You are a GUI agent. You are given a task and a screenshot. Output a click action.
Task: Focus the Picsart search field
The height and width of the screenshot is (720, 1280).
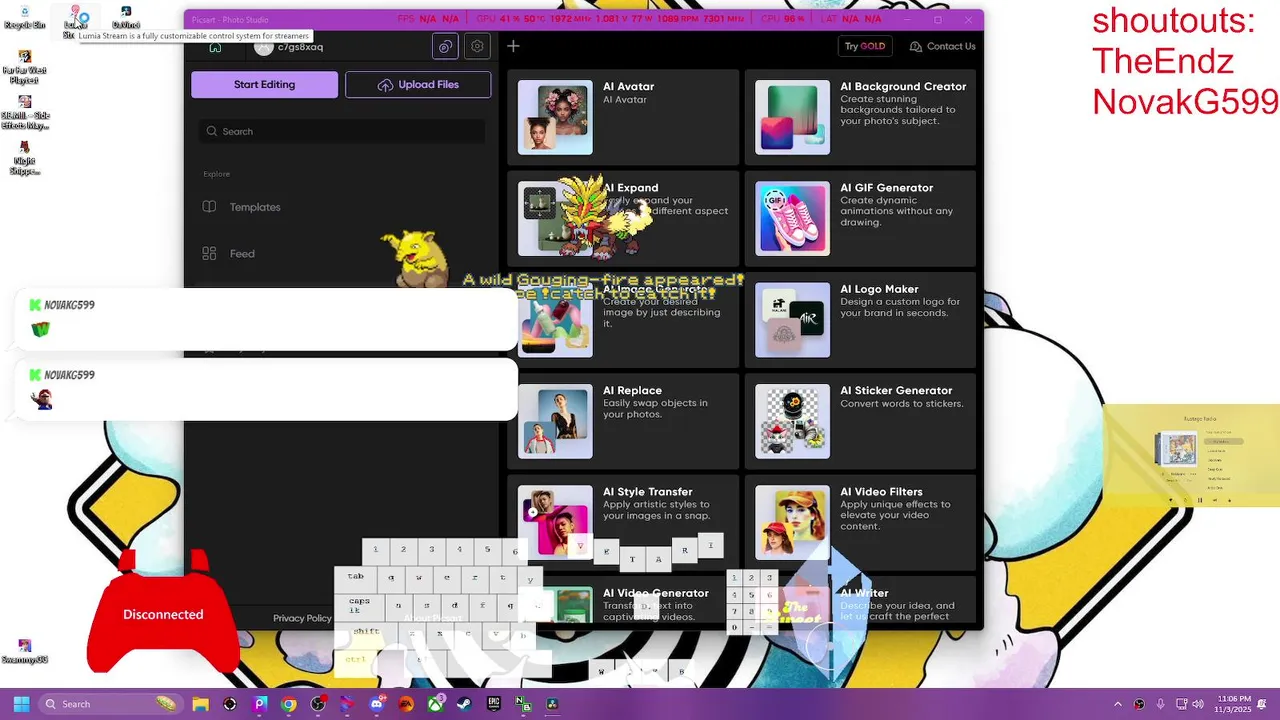click(341, 131)
